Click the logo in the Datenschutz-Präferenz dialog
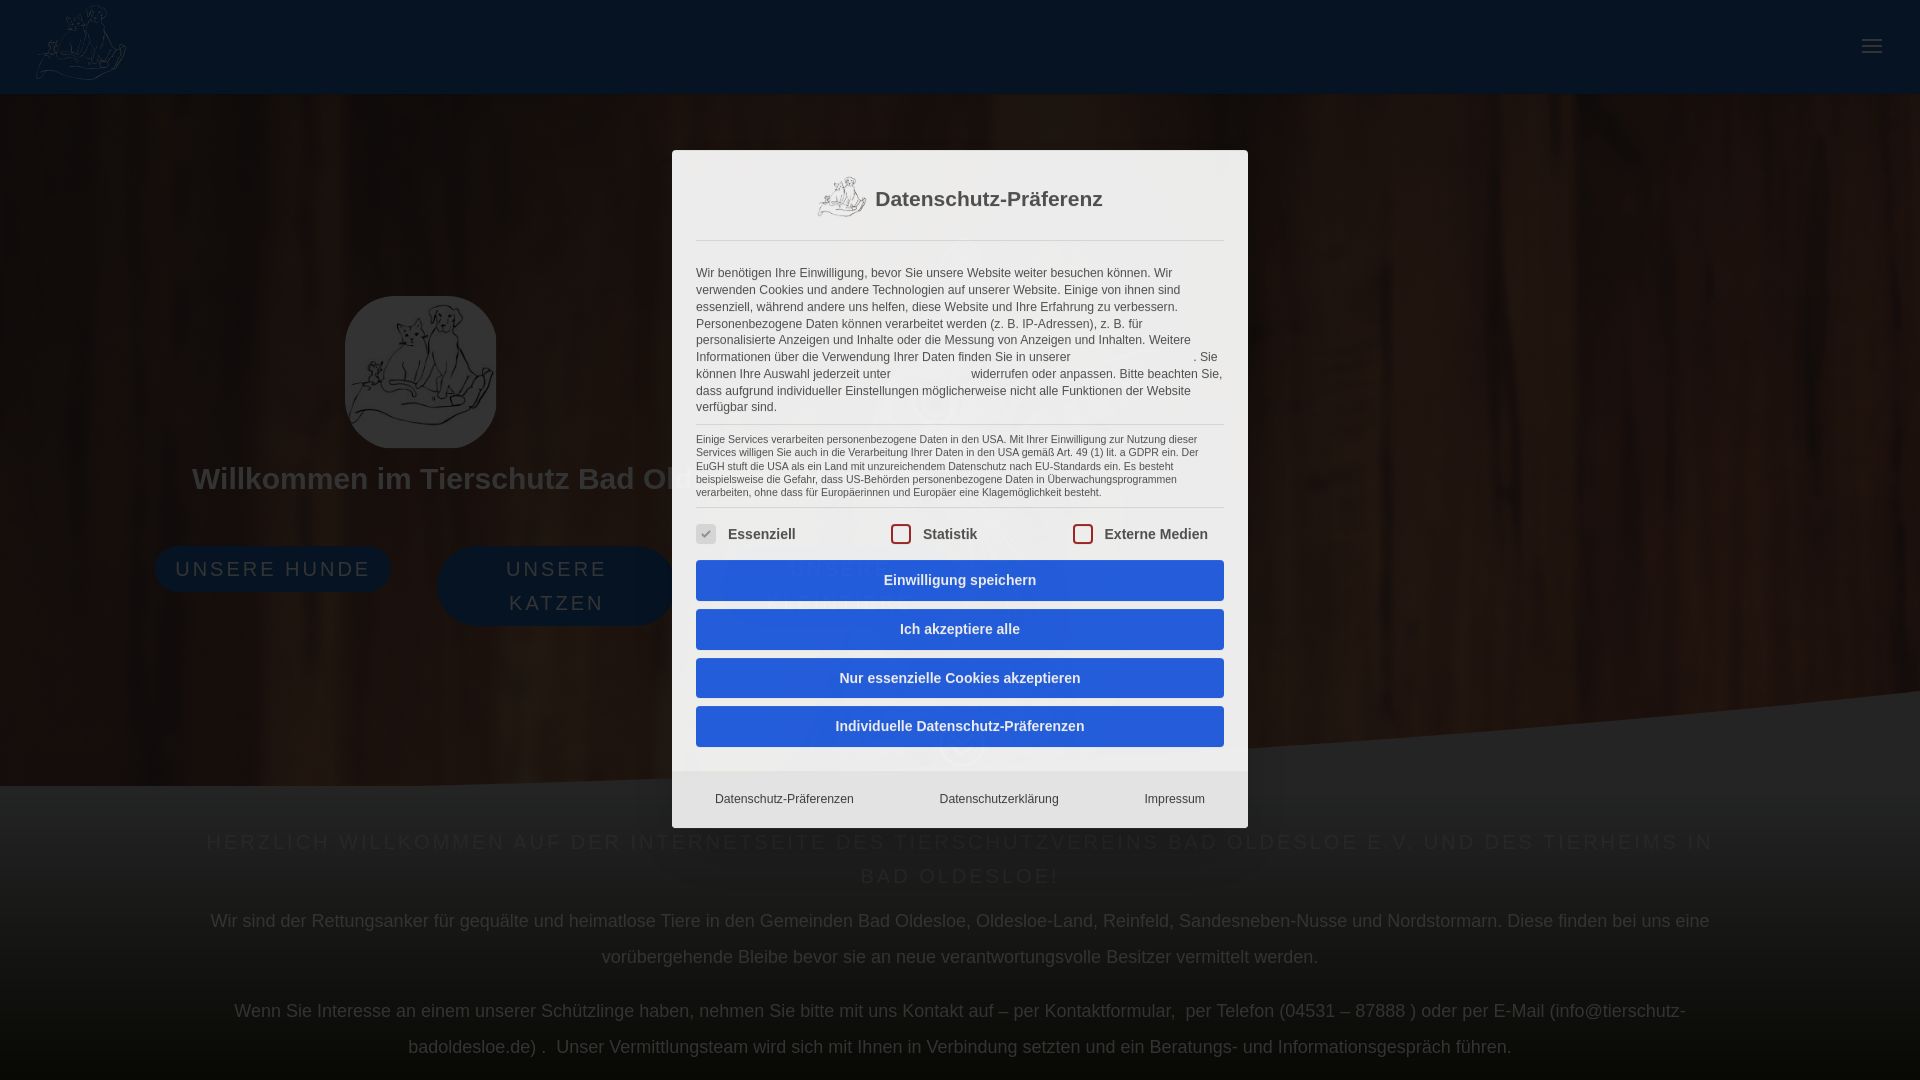This screenshot has height=1080, width=1920. click(842, 197)
